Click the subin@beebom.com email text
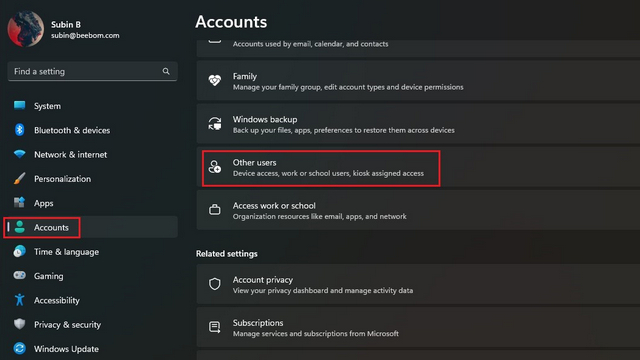Screen dimensions: 640x360 click(85, 36)
